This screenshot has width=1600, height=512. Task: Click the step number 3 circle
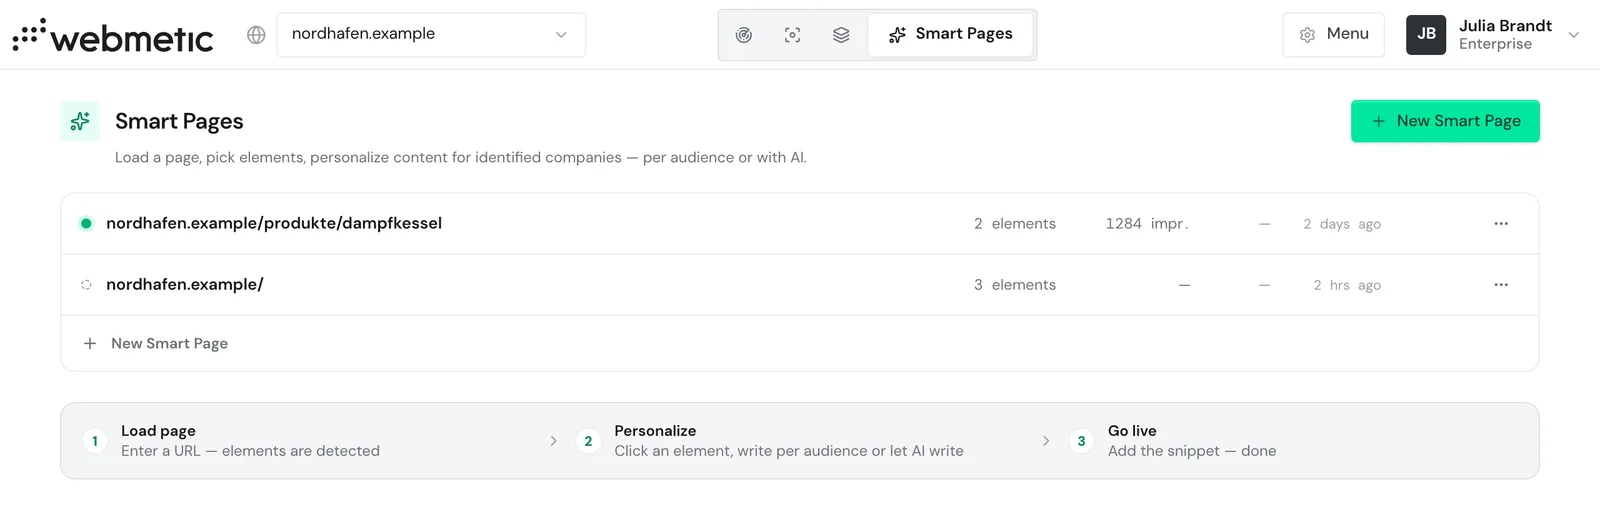[1081, 441]
